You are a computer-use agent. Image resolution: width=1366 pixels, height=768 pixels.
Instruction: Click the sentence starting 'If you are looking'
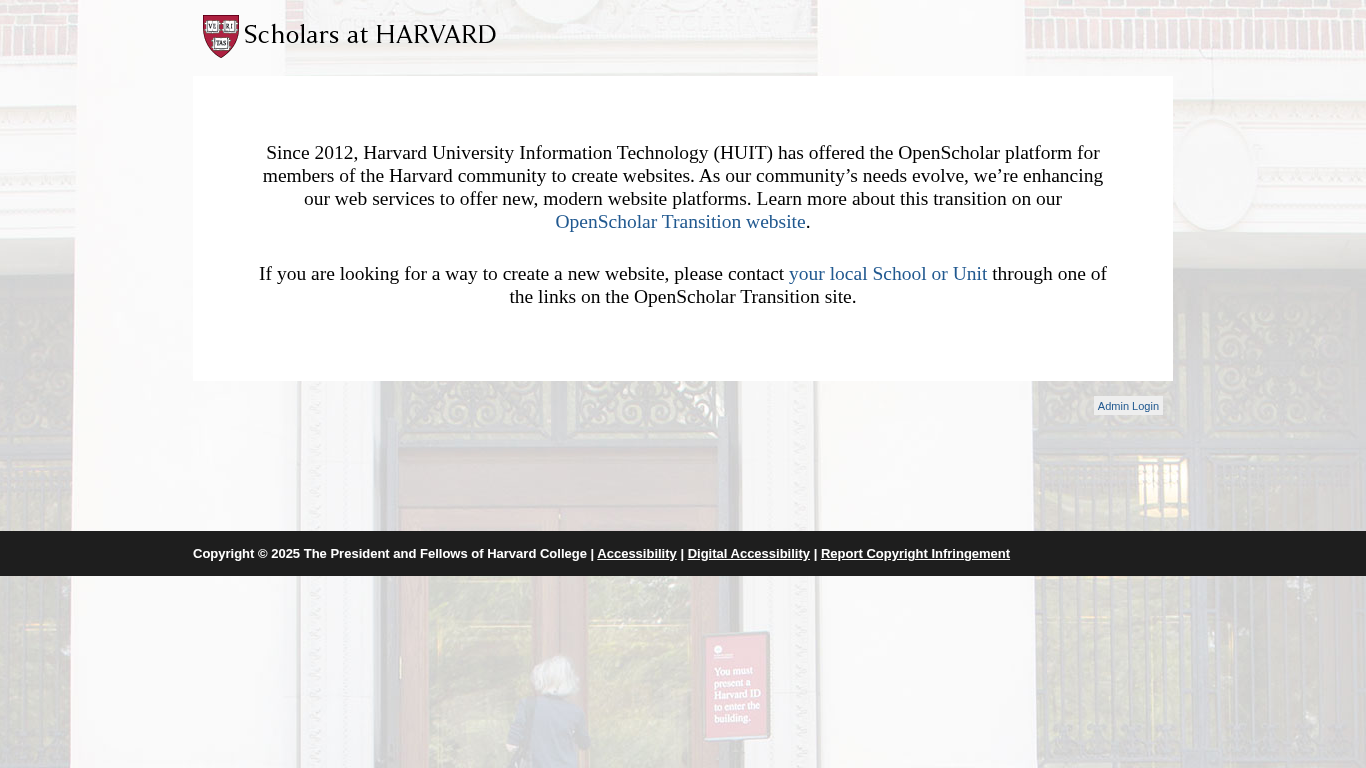[x=683, y=285]
